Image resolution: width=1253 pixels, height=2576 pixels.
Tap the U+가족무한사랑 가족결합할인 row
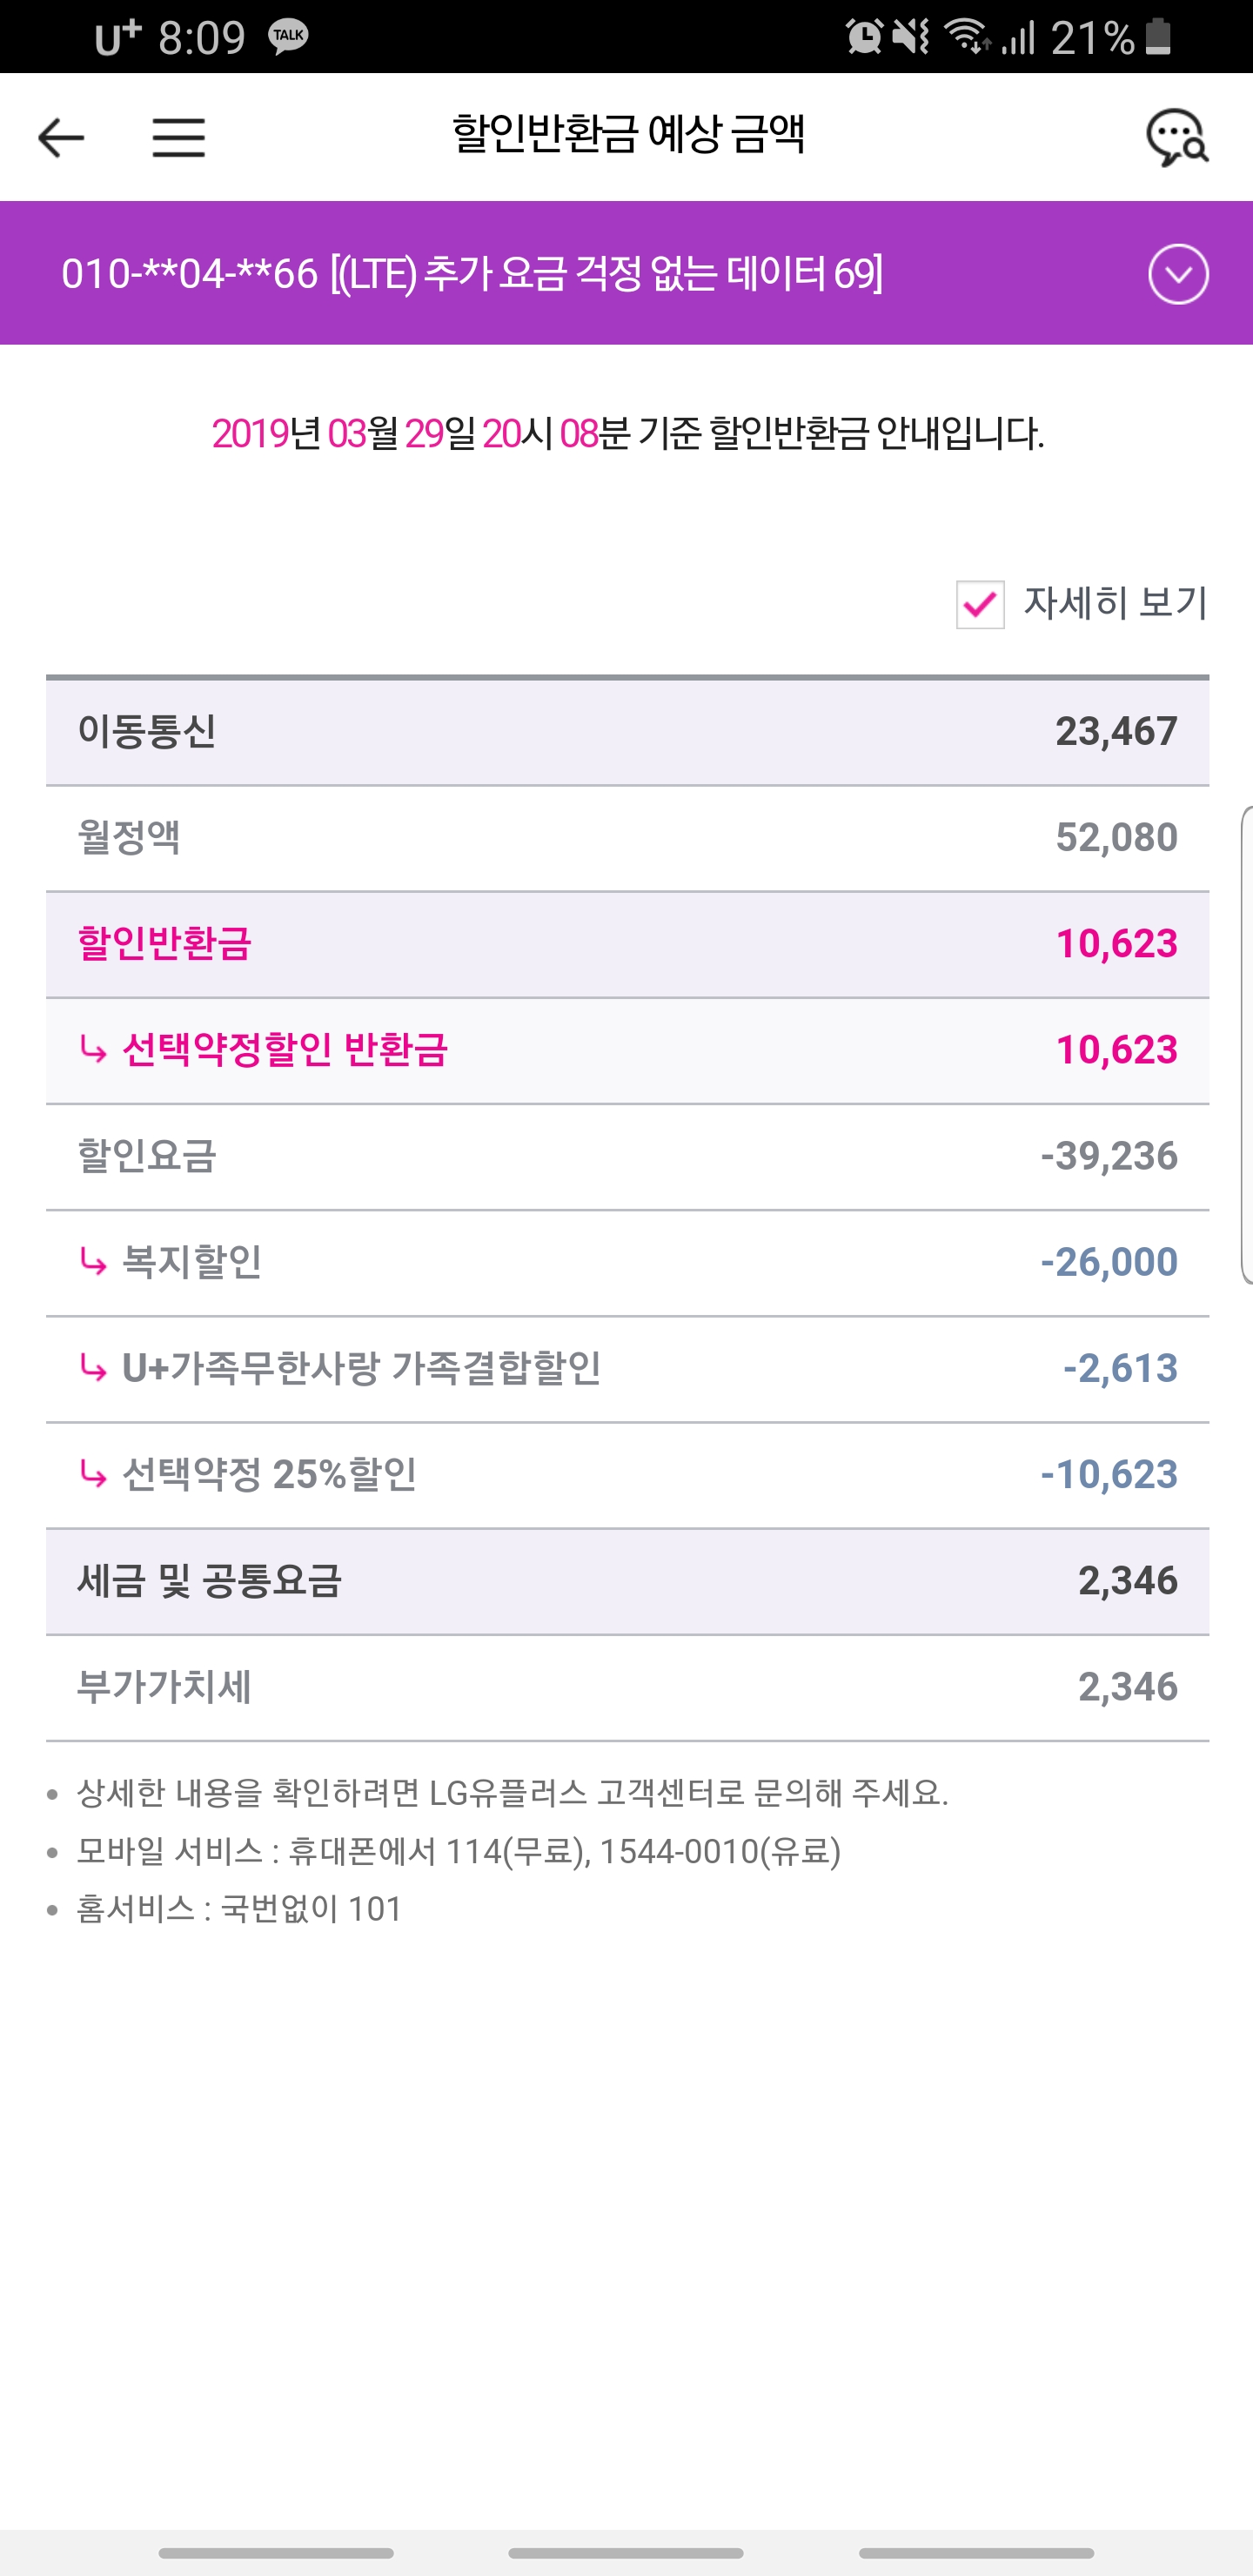[x=627, y=1368]
